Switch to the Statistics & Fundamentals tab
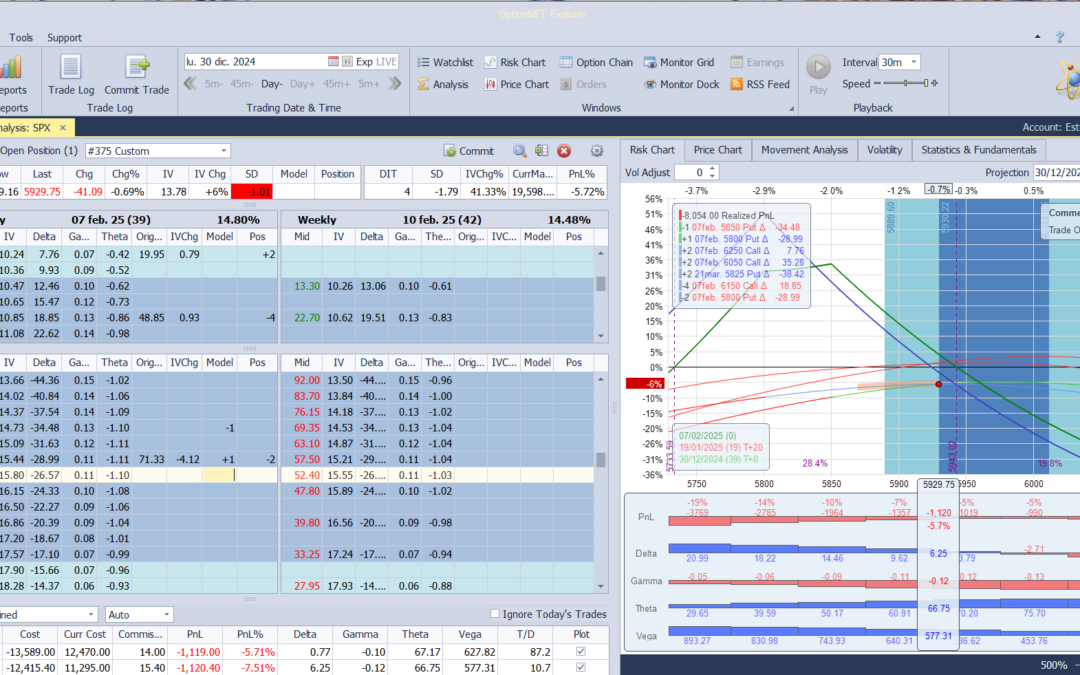The width and height of the screenshot is (1080, 675). tap(979, 149)
